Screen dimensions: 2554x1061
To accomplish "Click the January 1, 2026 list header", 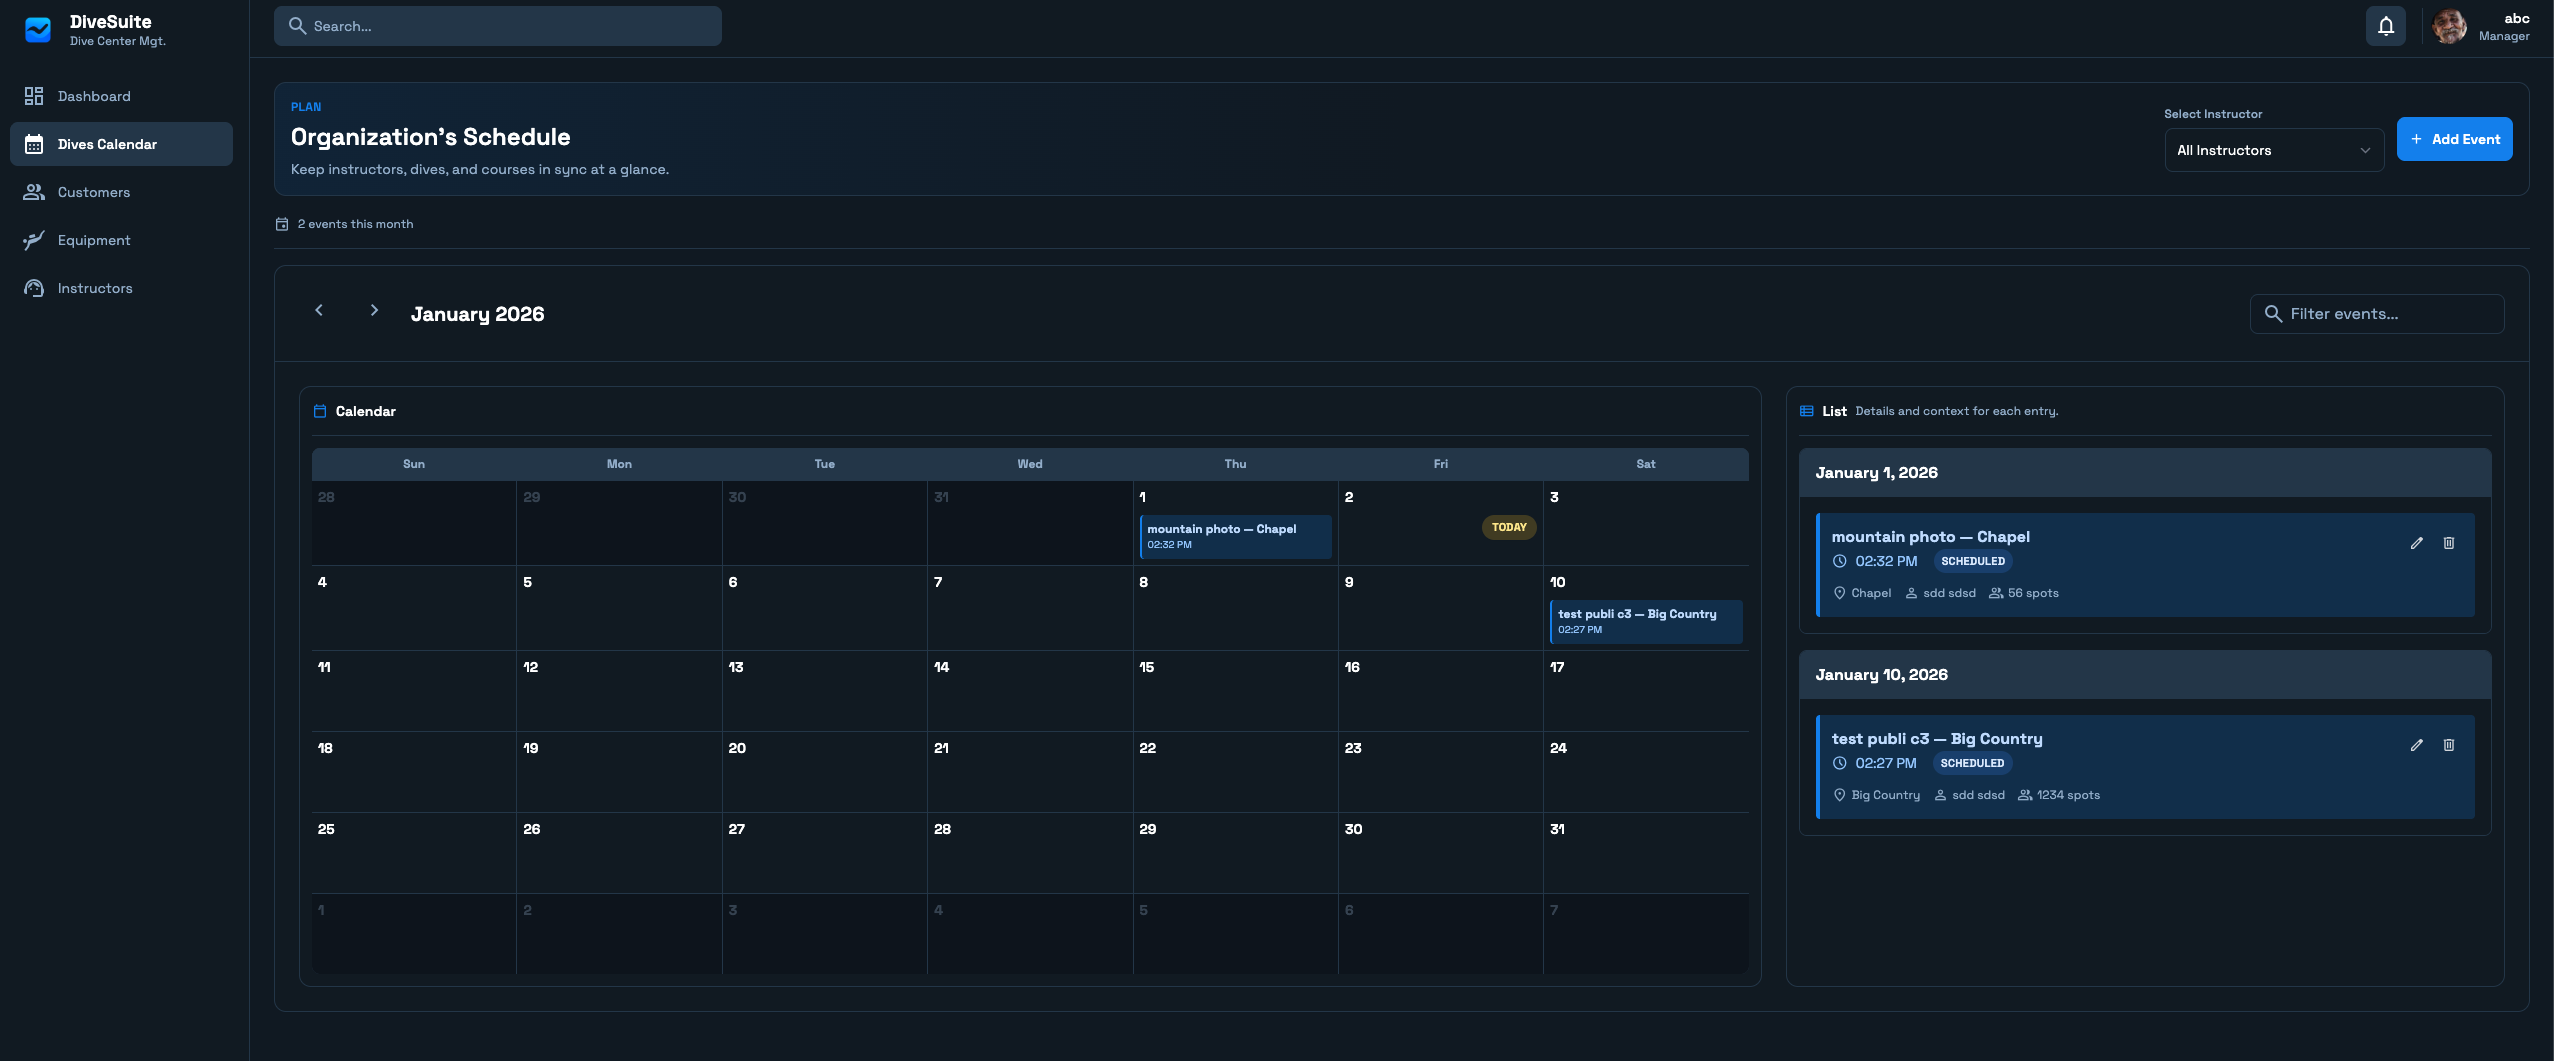I will tap(2145, 473).
